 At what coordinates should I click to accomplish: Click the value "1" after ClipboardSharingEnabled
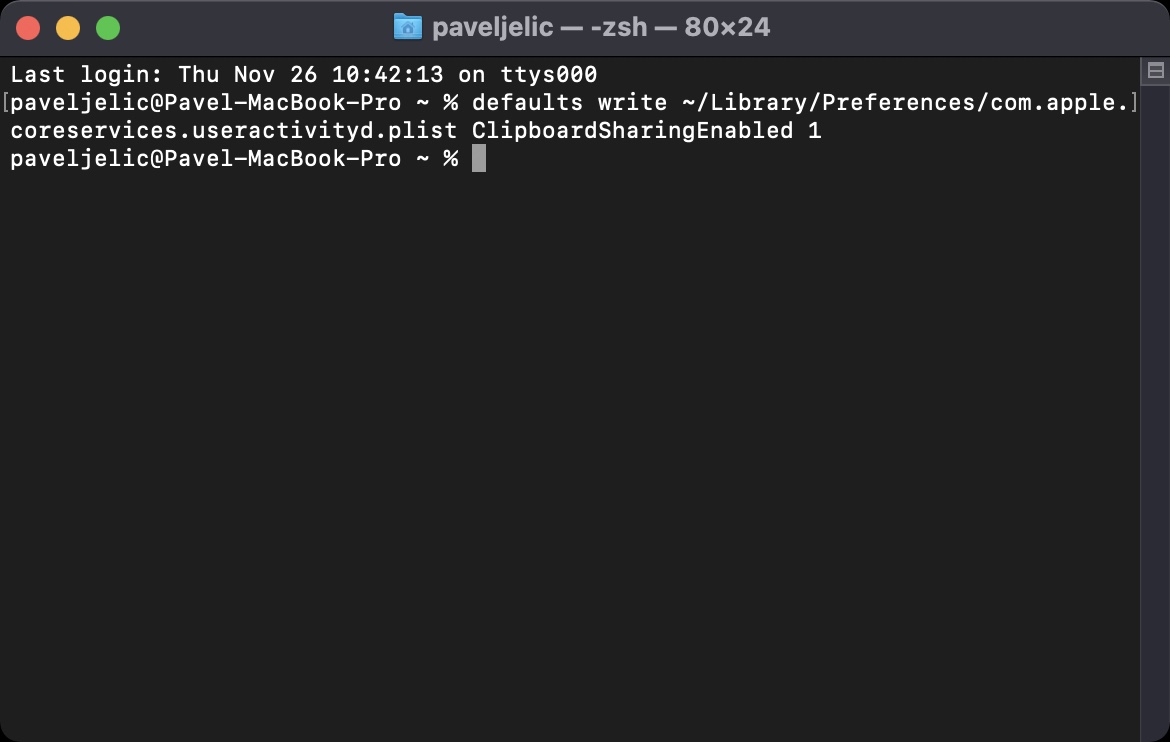click(x=814, y=131)
